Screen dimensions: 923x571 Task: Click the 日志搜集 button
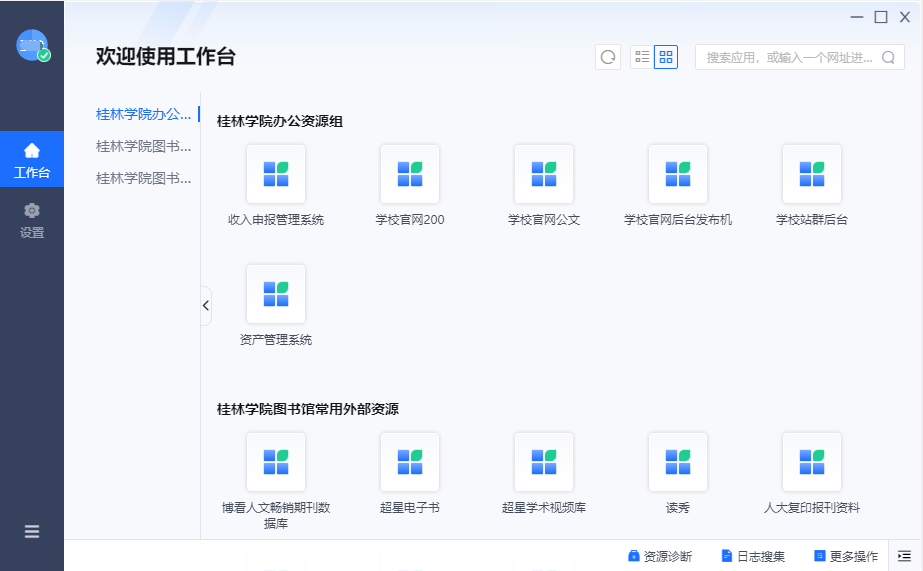753,556
